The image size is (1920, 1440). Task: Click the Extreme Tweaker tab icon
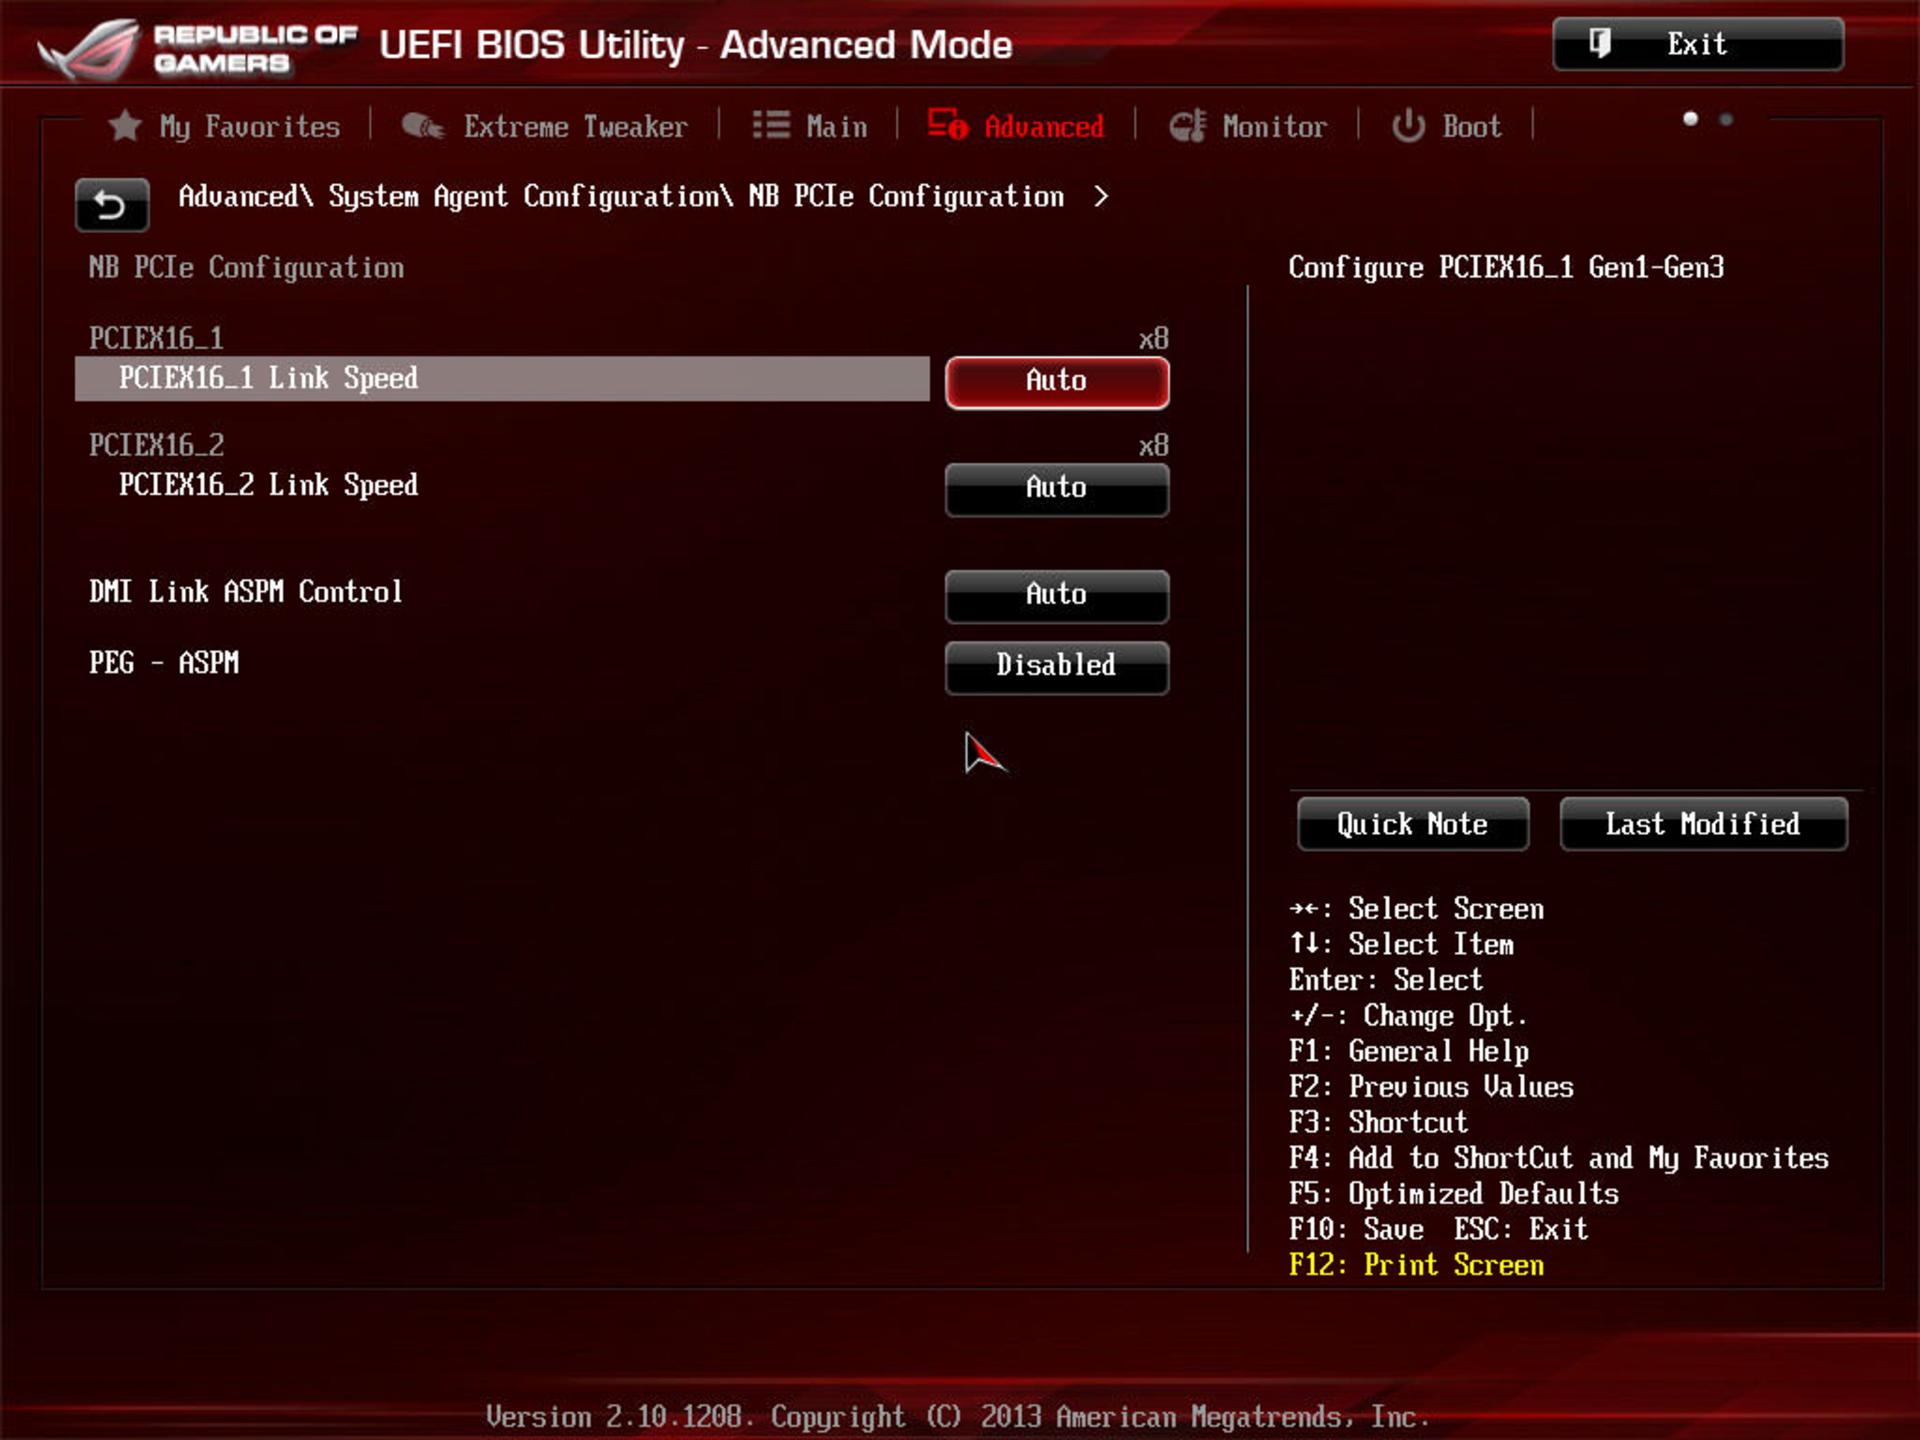tap(422, 126)
